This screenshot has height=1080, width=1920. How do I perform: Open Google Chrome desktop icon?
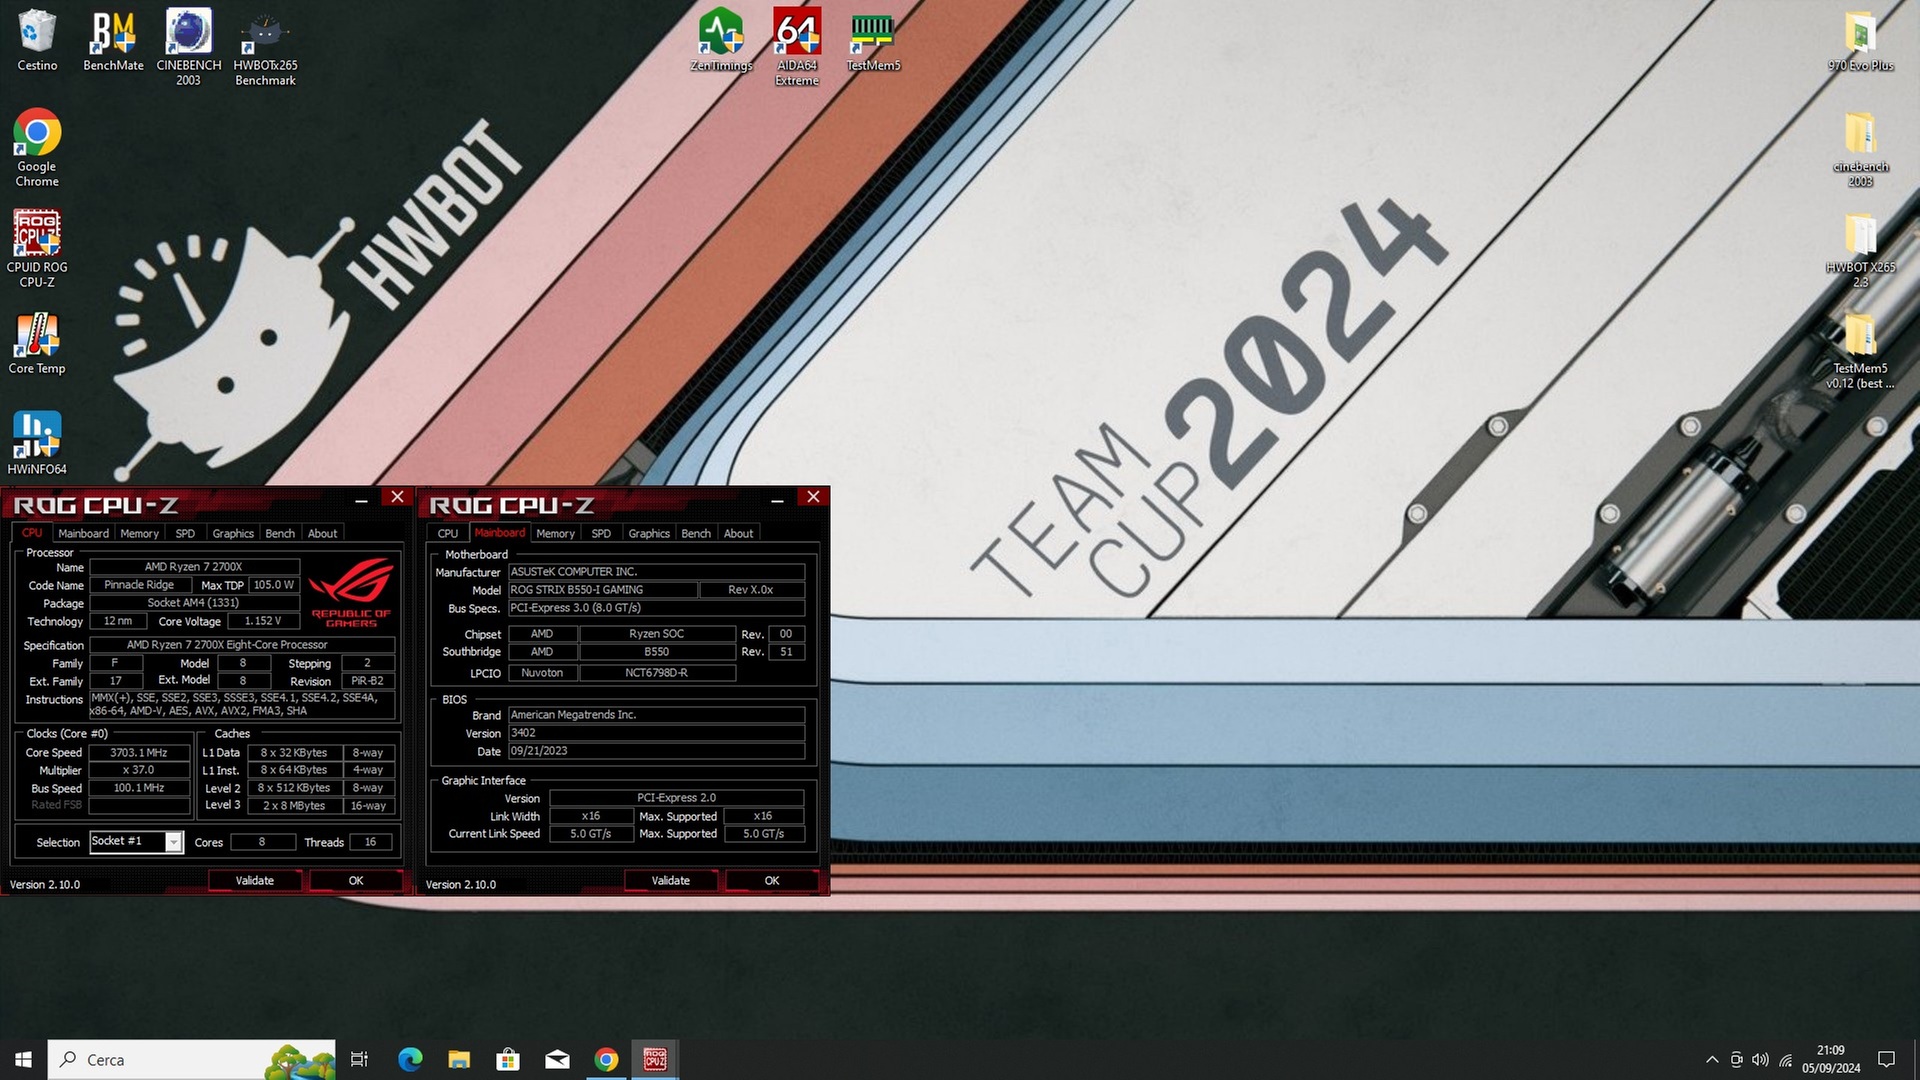tap(37, 148)
